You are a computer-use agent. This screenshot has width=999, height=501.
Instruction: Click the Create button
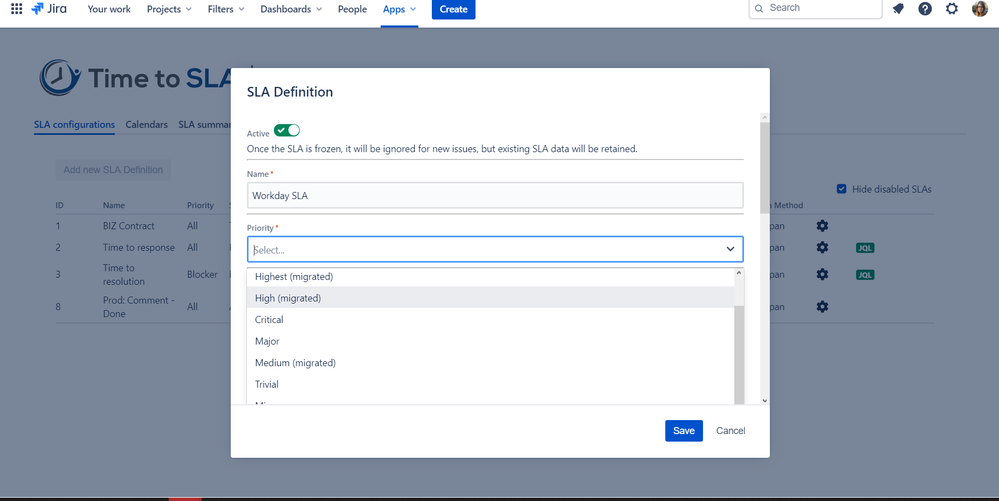point(454,9)
